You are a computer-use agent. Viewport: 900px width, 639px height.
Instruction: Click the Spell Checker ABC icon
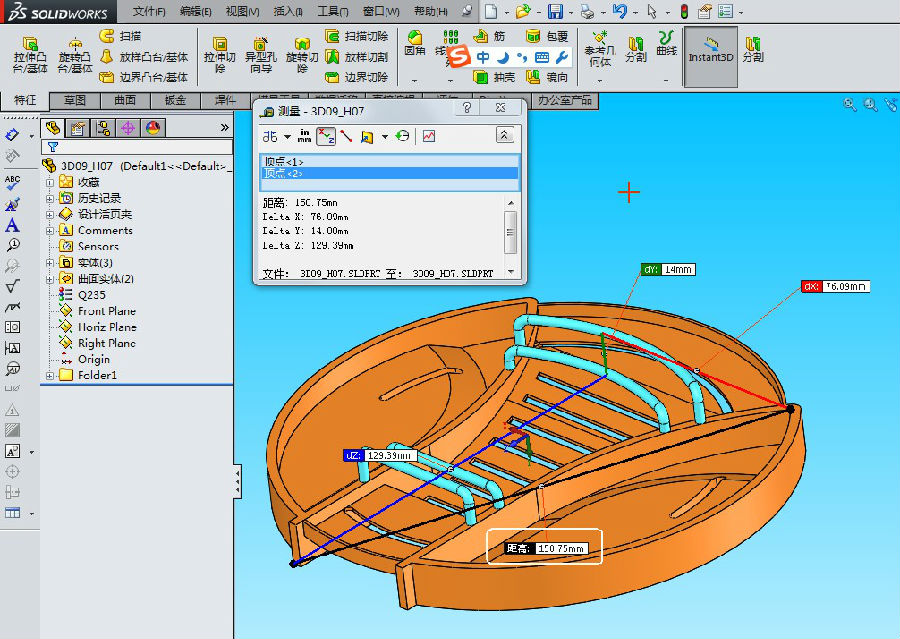pyautogui.click(x=13, y=183)
